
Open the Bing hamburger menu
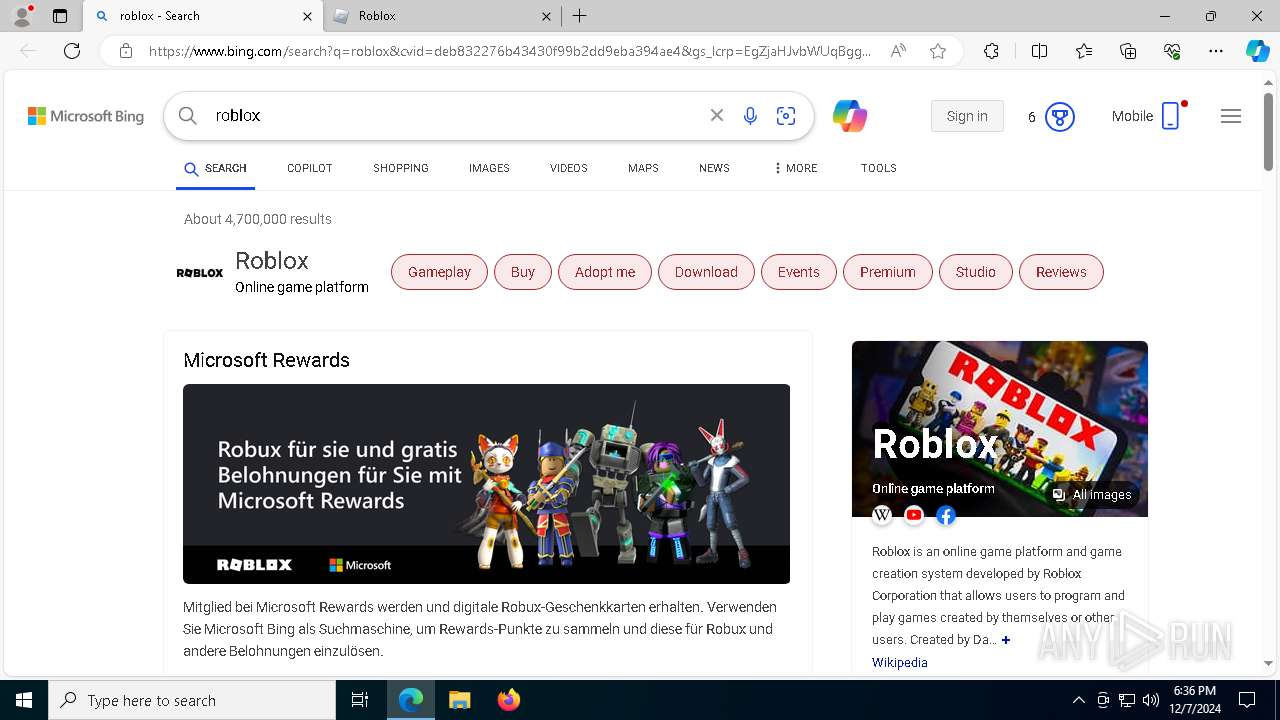click(1231, 116)
